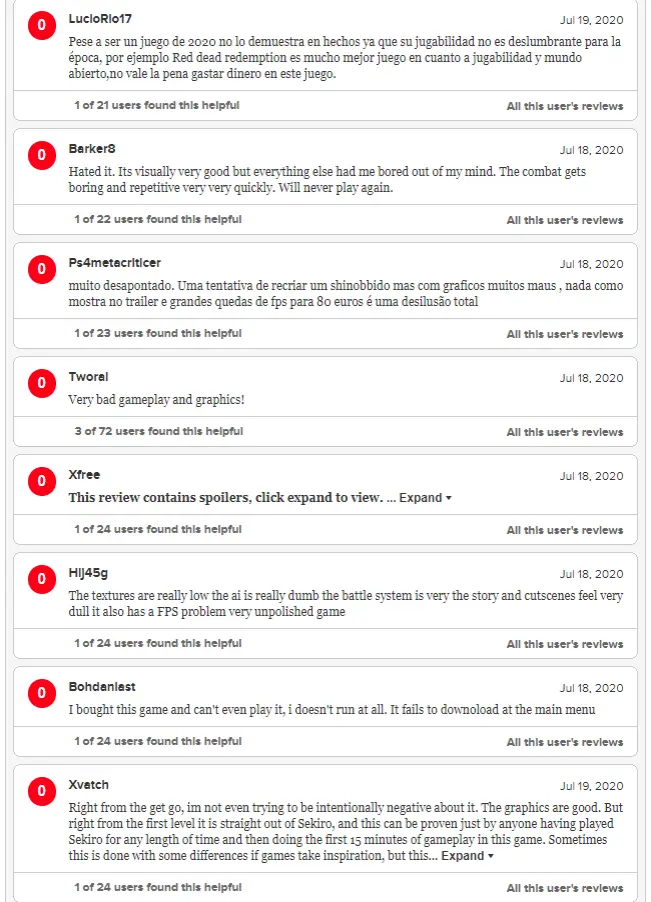
Task: Expand the full Xvatch review text
Action: (x=467, y=855)
